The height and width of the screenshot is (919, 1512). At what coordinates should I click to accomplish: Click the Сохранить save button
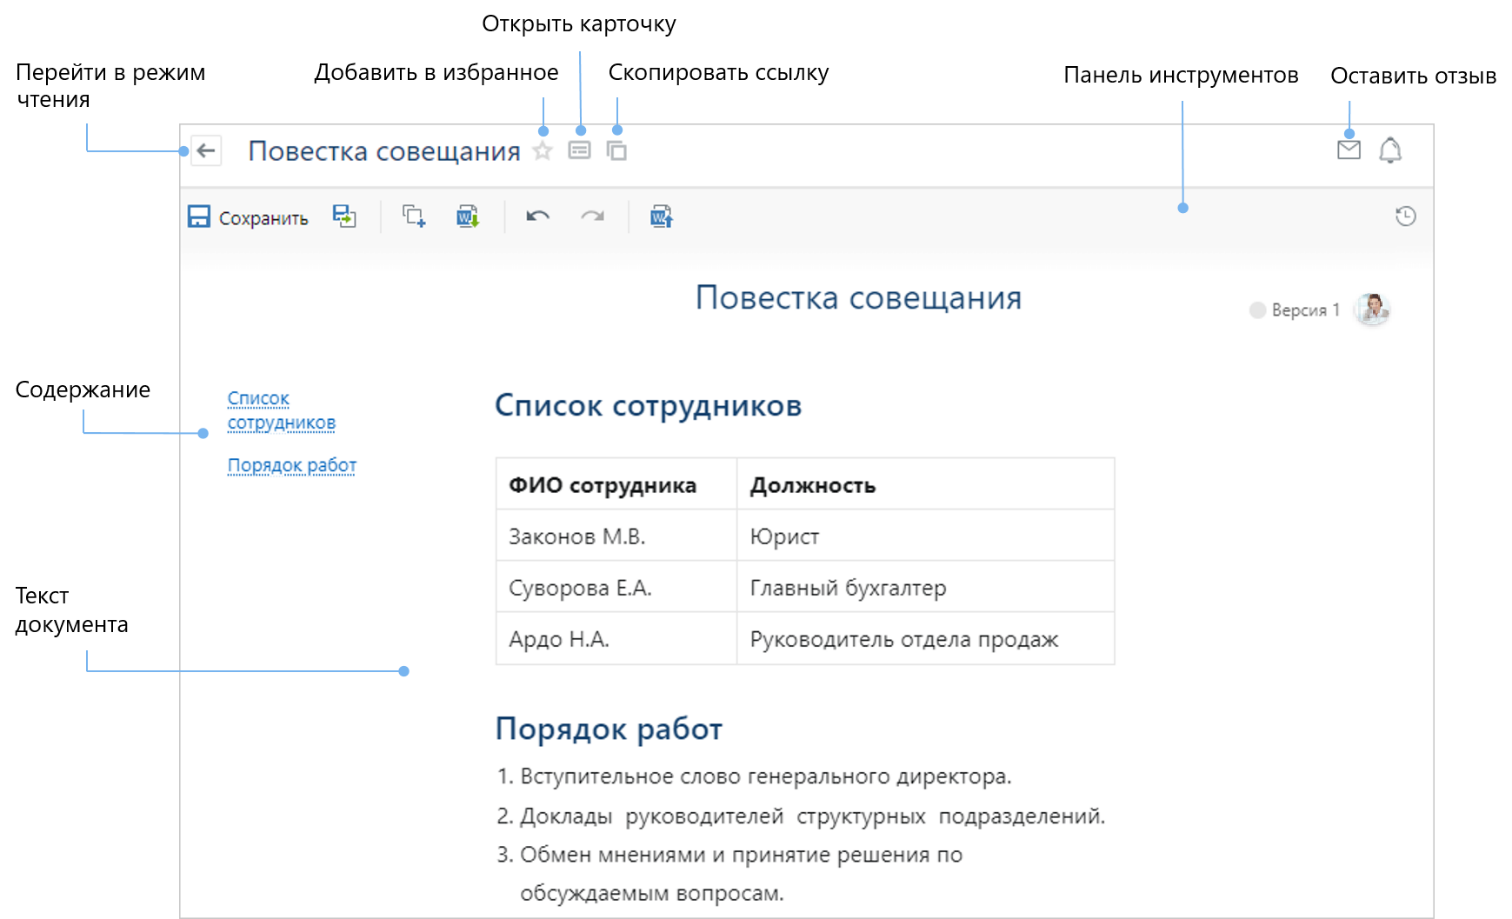(x=248, y=217)
